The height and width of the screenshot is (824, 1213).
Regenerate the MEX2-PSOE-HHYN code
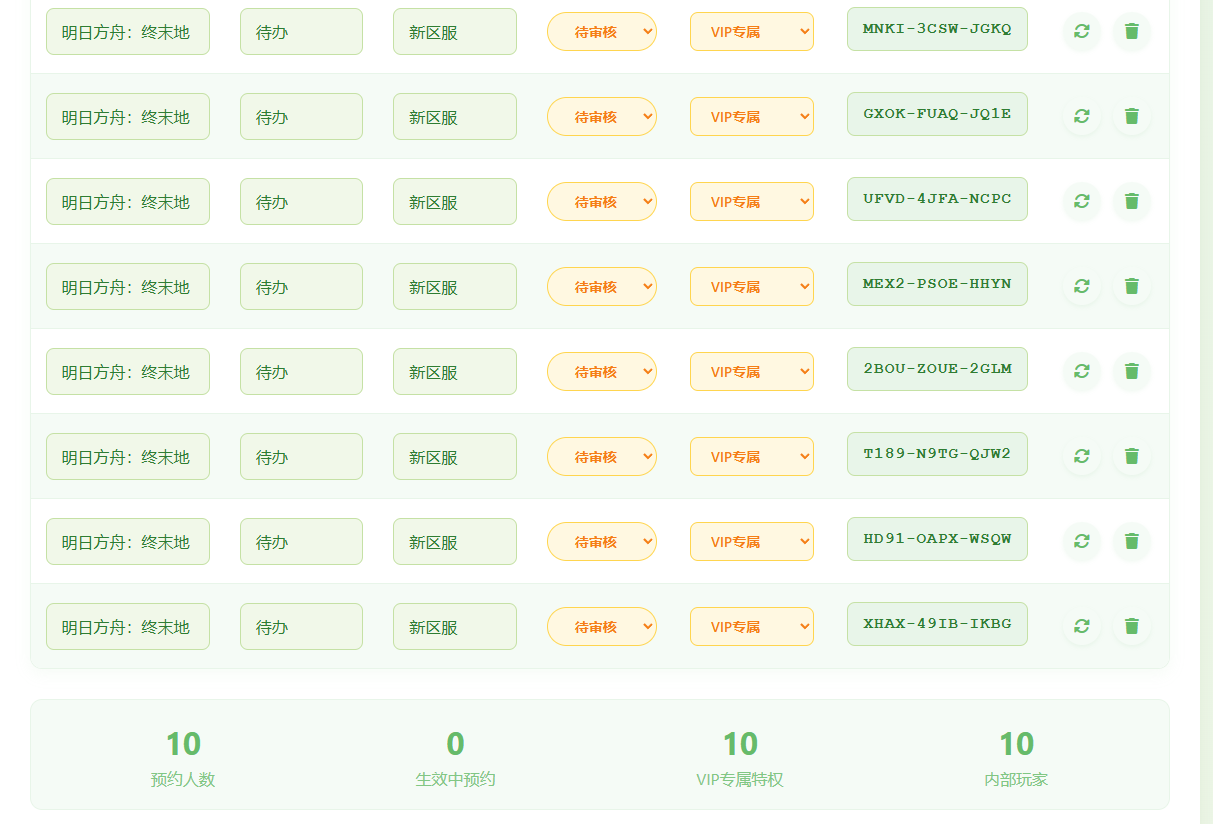(x=1081, y=286)
